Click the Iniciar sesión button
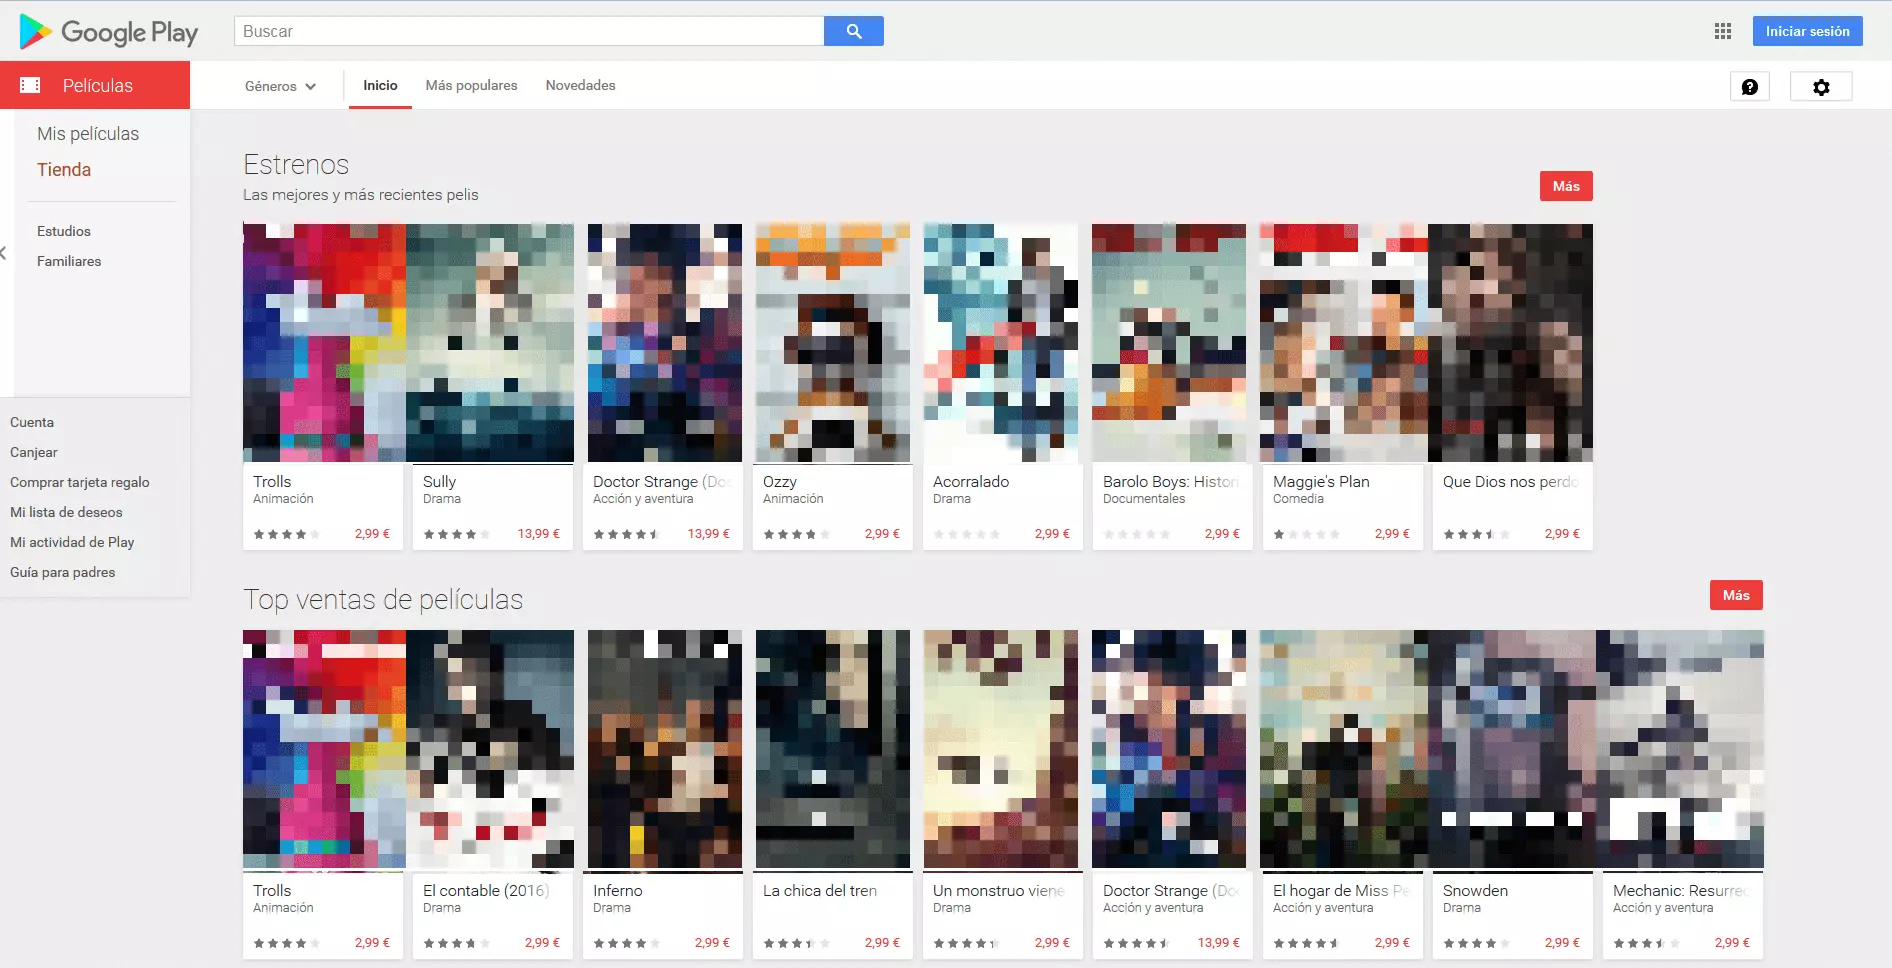Viewport: 1892px width, 968px height. point(1807,31)
